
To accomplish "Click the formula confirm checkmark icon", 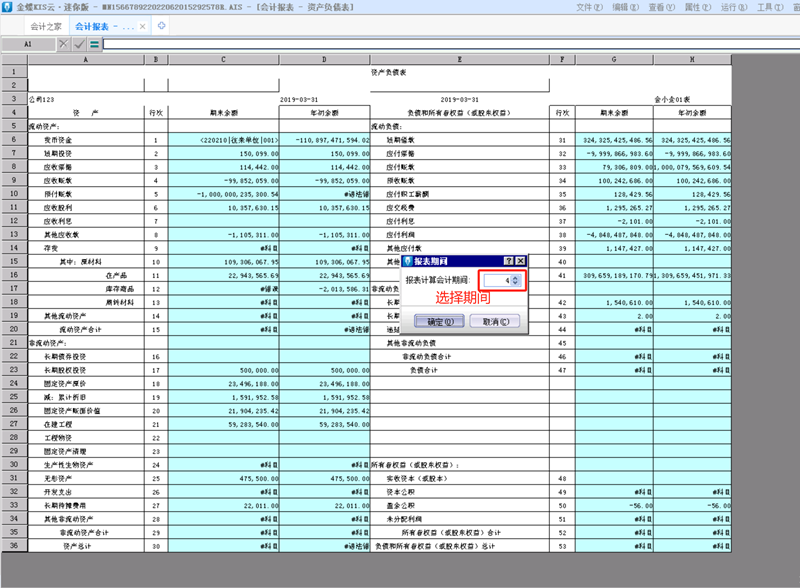I will coord(79,45).
